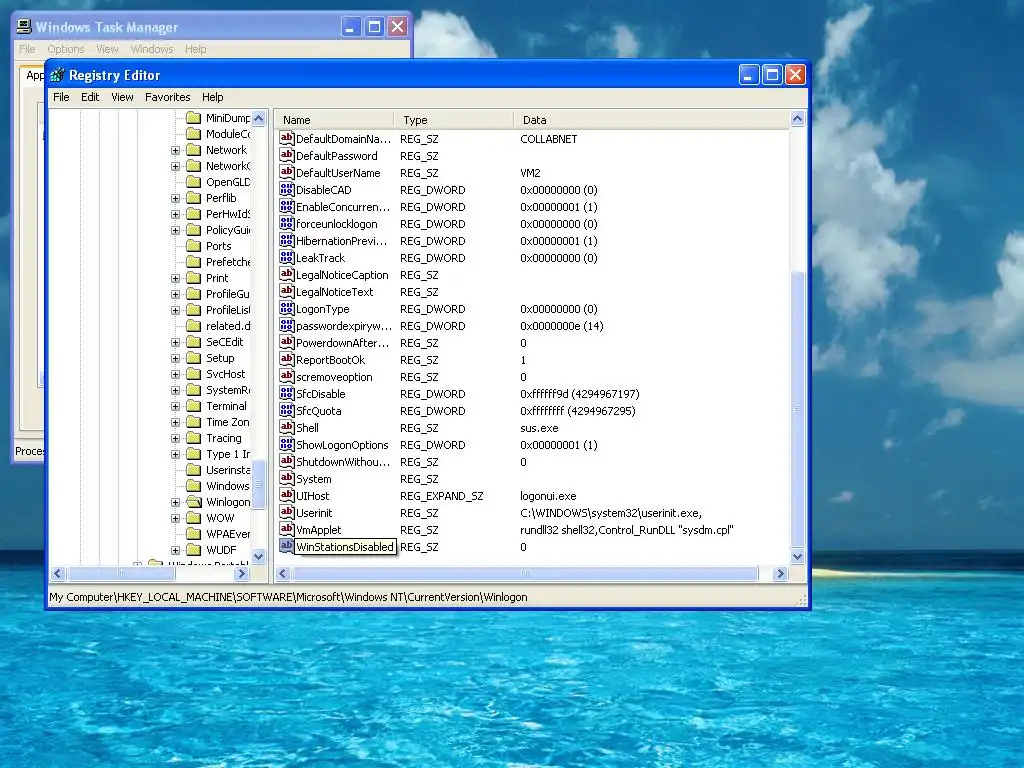Expand the Print tree node

tap(175, 278)
